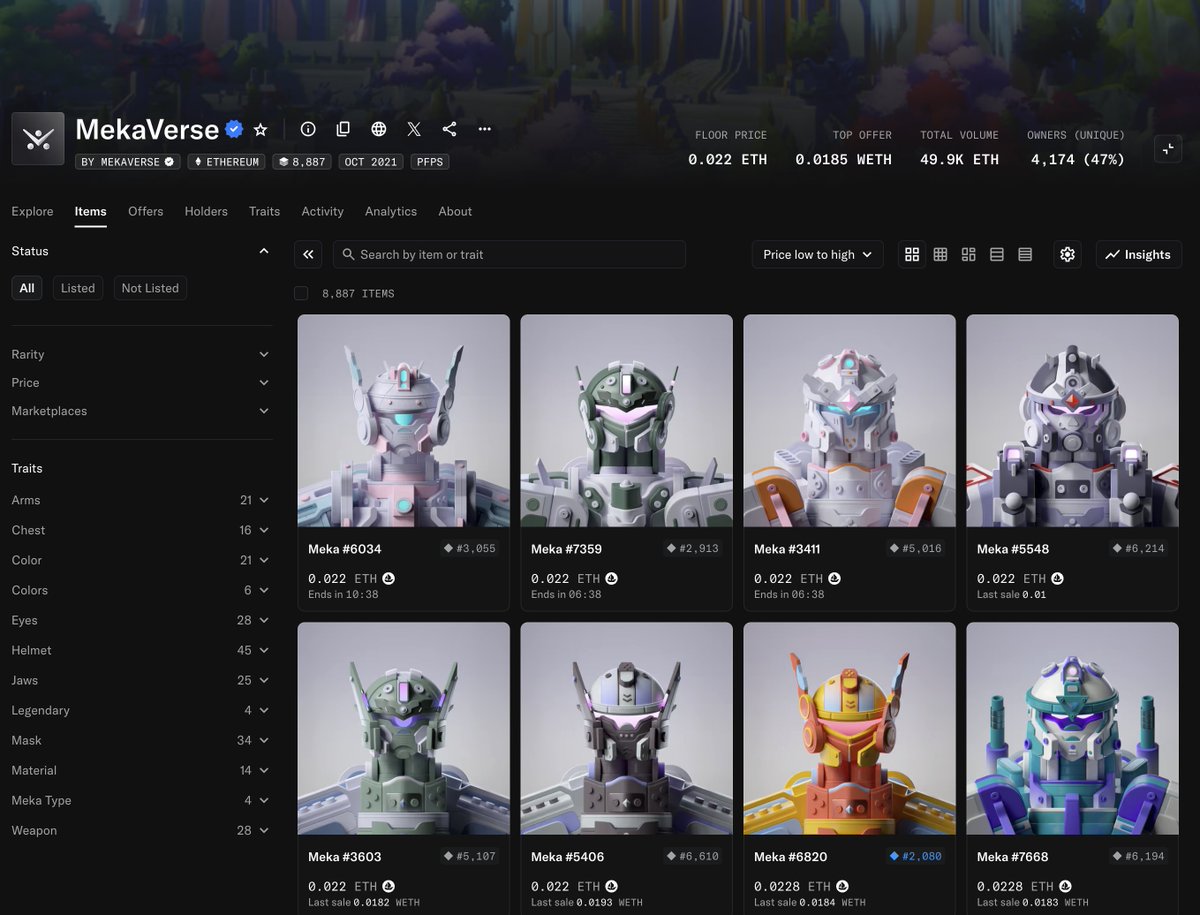Click the BY MEKAVERSE creator tag
The width and height of the screenshot is (1200, 915).
click(x=127, y=162)
